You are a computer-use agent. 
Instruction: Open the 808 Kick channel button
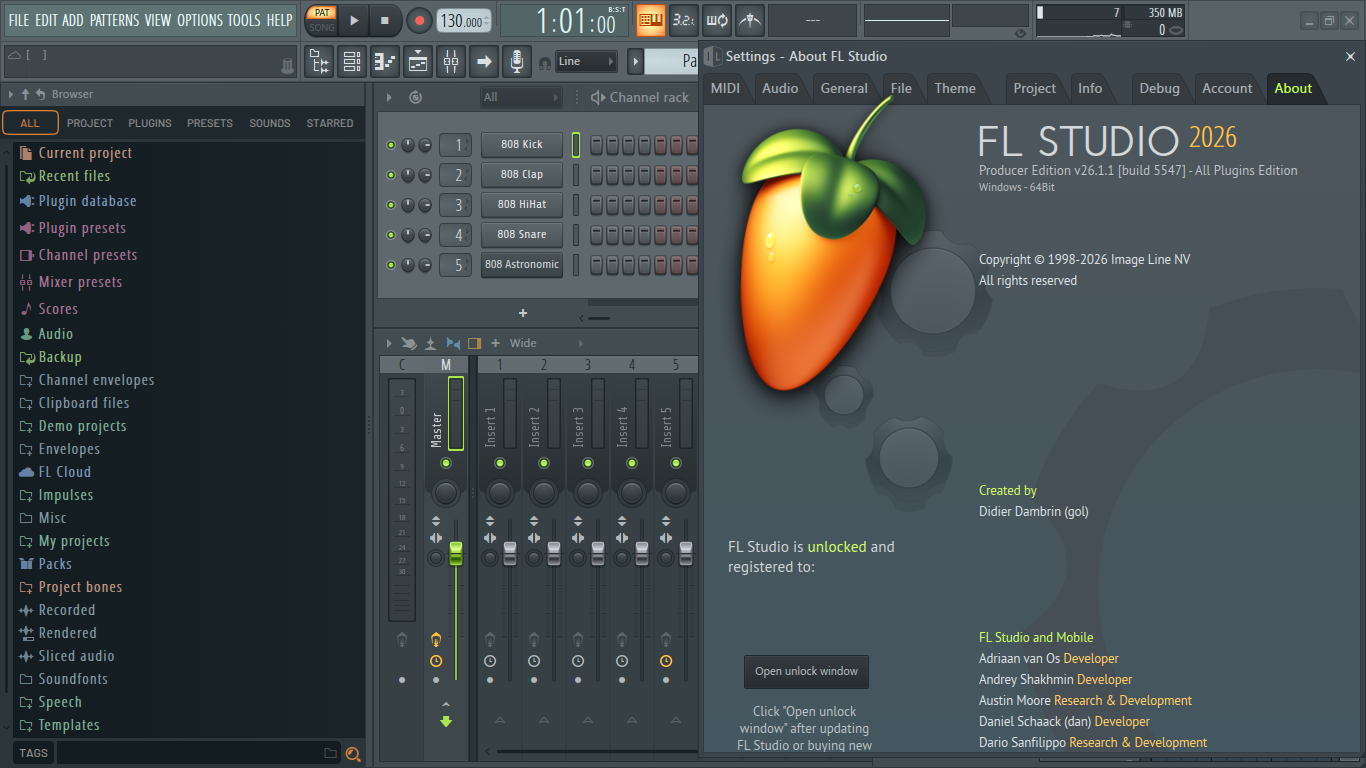click(x=522, y=145)
